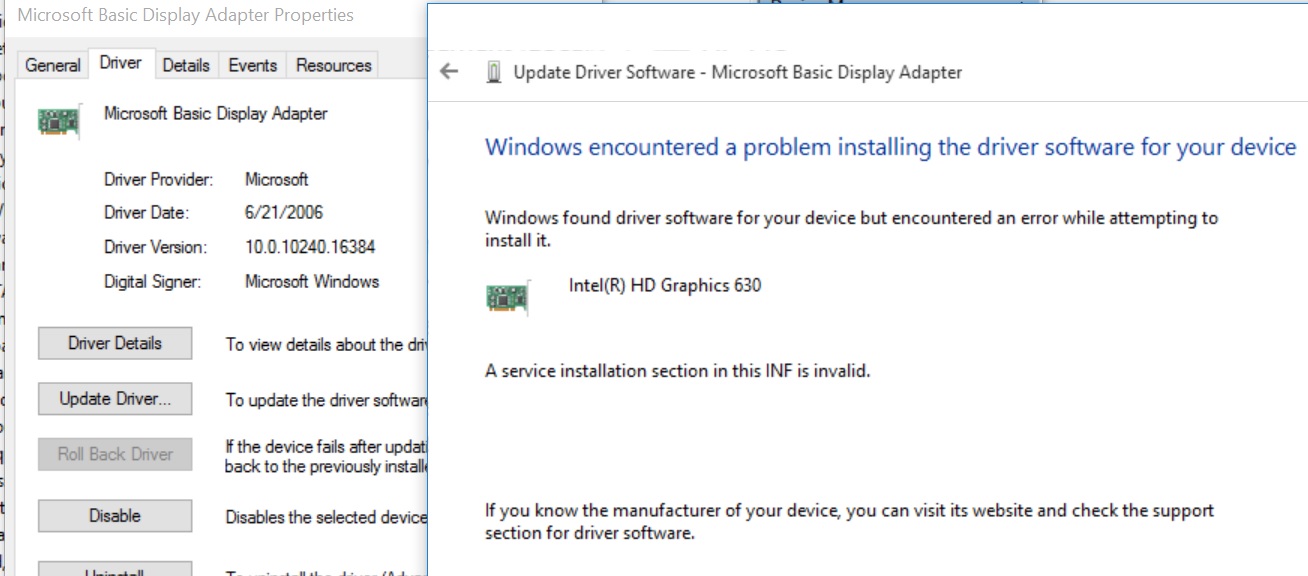Click the Driver Details button
The width and height of the screenshot is (1308, 576).
(x=115, y=343)
